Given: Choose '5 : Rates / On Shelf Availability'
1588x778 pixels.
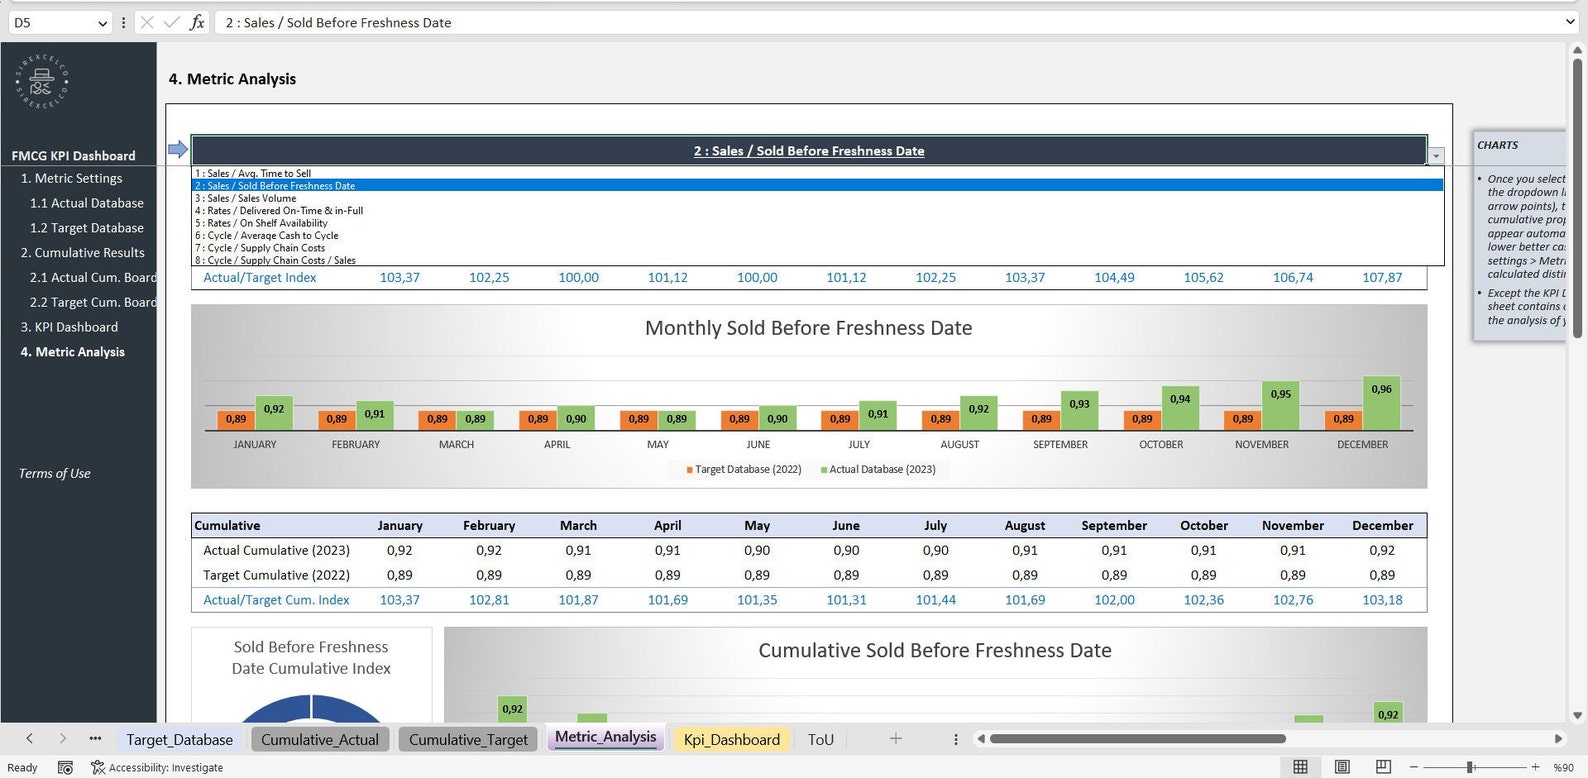Looking at the screenshot, I should (x=817, y=223).
